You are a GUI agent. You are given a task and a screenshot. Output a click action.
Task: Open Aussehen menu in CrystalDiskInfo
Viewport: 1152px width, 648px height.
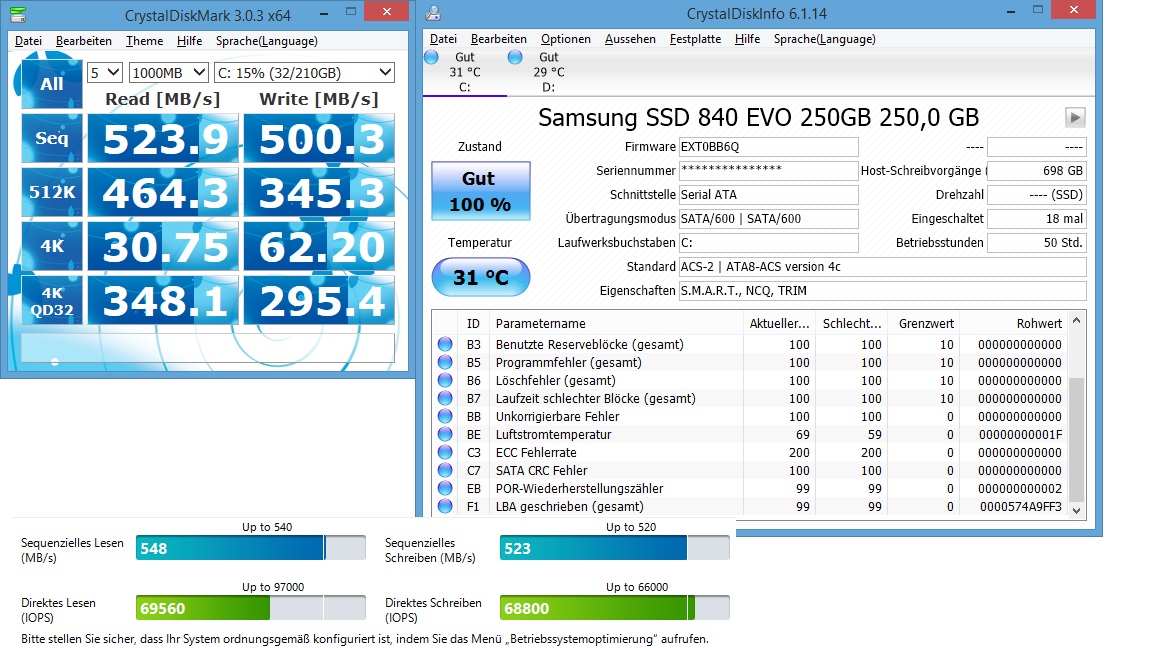pyautogui.click(x=630, y=39)
